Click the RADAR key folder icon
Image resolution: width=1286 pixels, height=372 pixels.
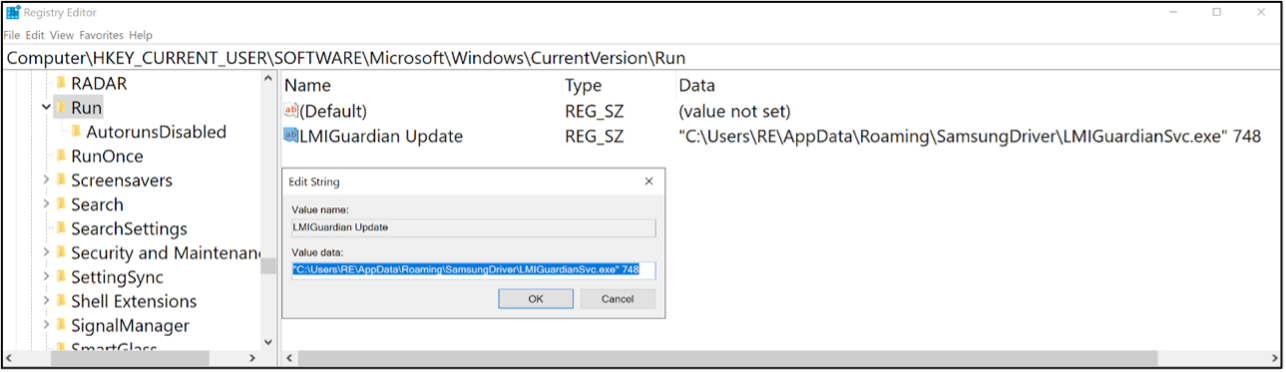pos(60,84)
